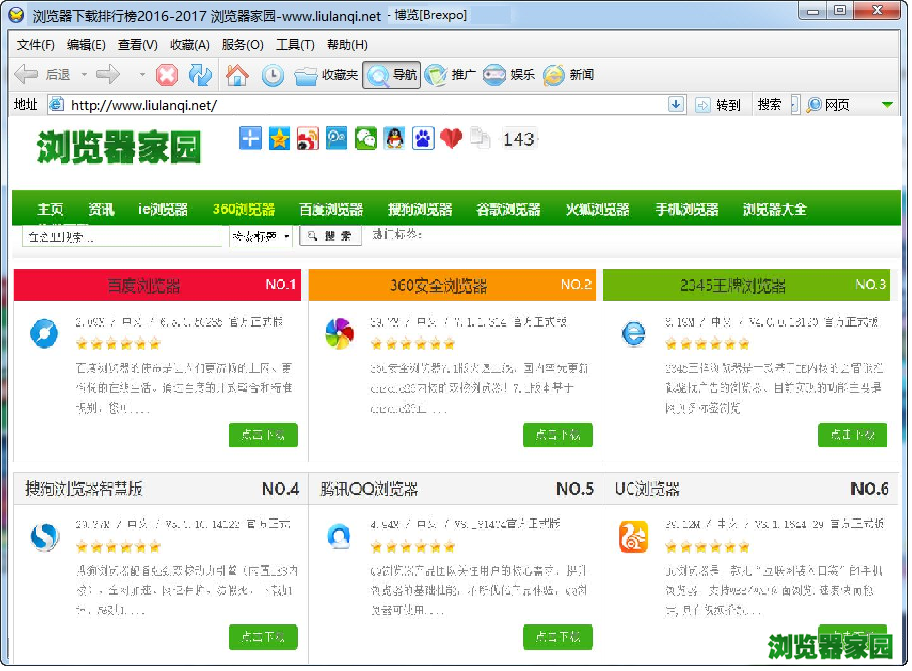Open the 工具(T) tools menu
Viewport: 912px width, 671px height.
295,45
